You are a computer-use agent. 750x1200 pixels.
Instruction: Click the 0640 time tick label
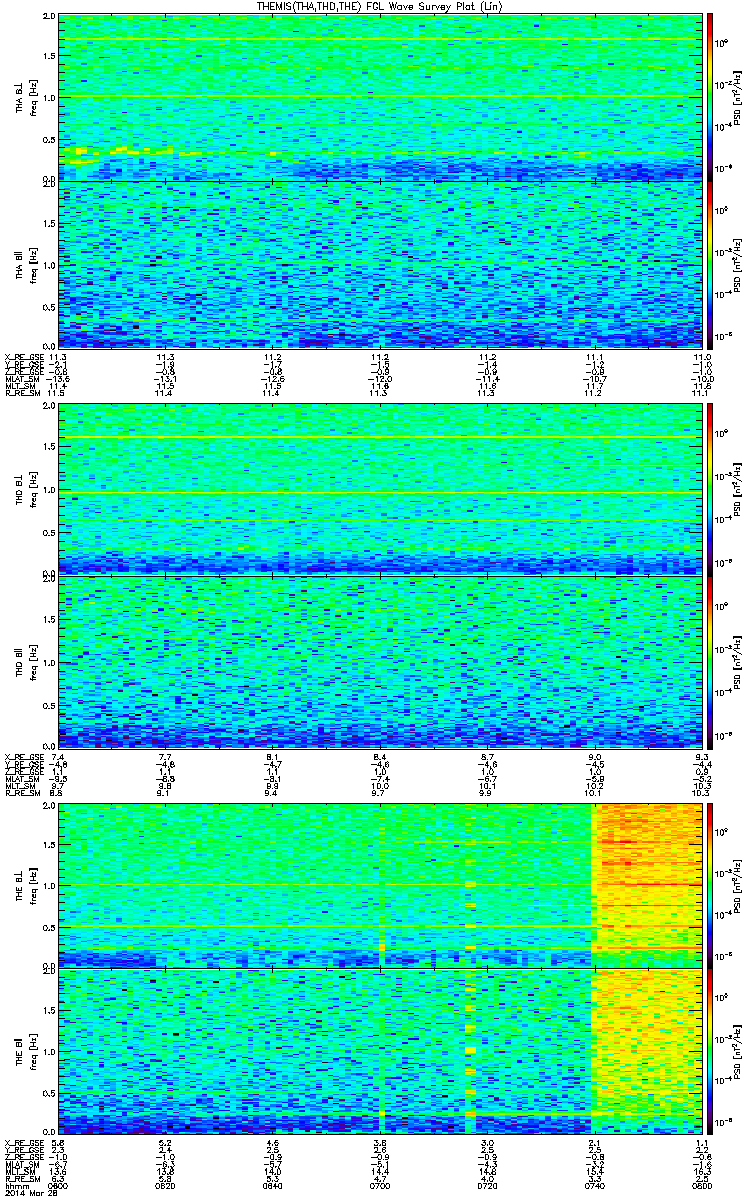pos(272,1186)
